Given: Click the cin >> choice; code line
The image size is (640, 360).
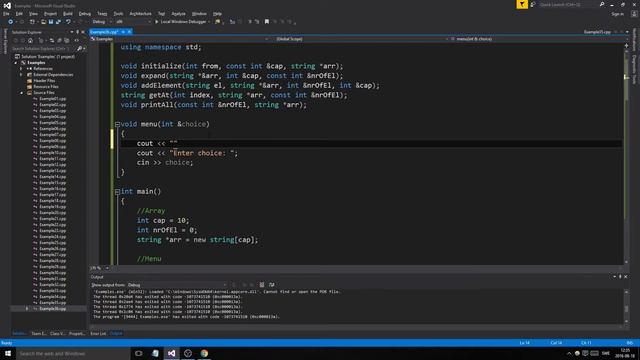Looking at the screenshot, I should 165,162.
